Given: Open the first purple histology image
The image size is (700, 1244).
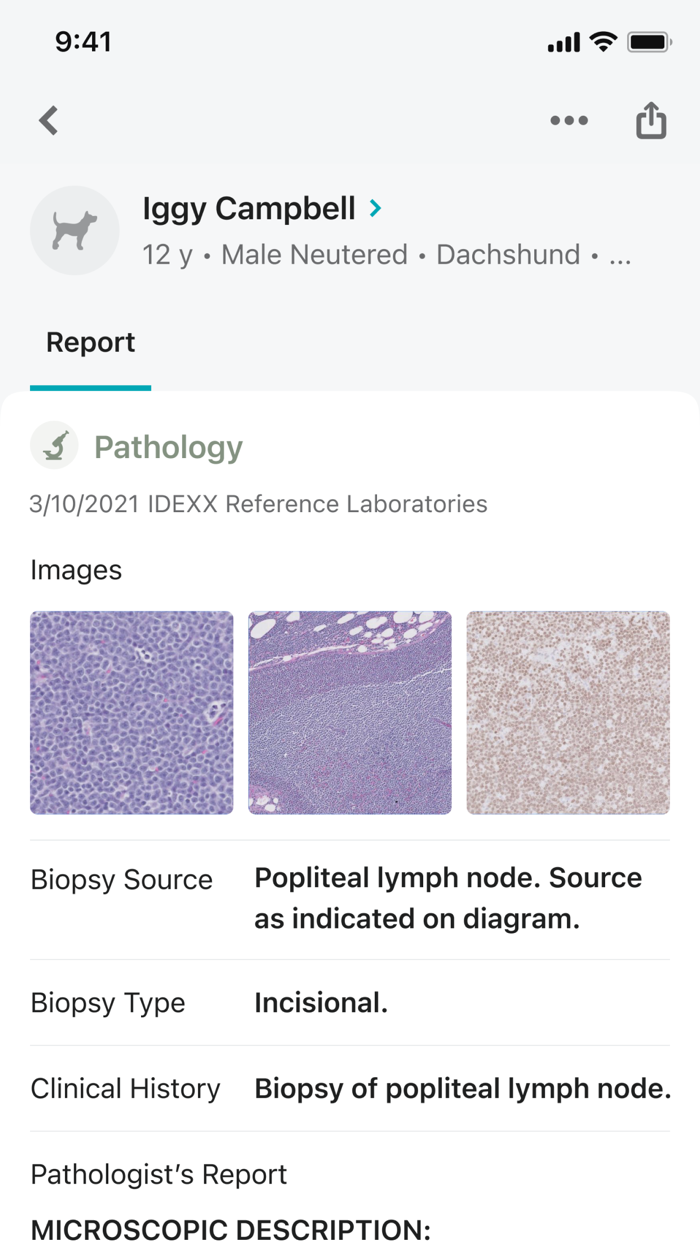Looking at the screenshot, I should (x=131, y=712).
